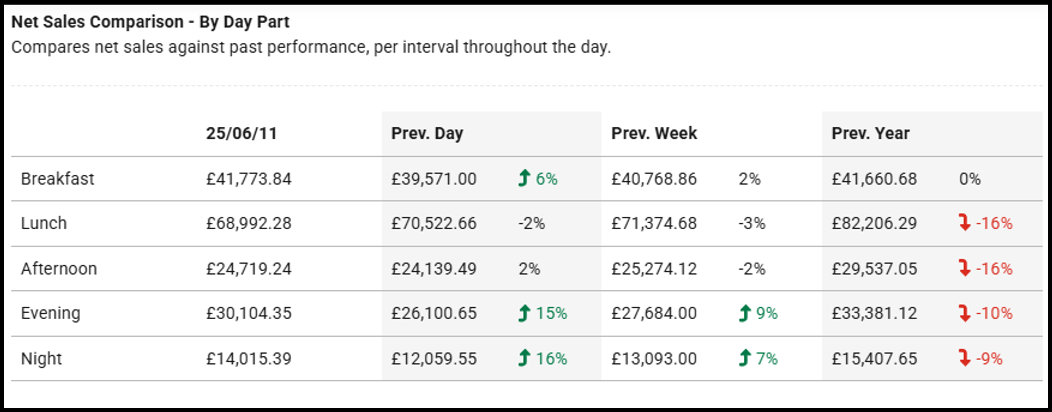The image size is (1052, 412).
Task: Click the Night Prev. Year value £15,407.65
Action: coord(874,358)
